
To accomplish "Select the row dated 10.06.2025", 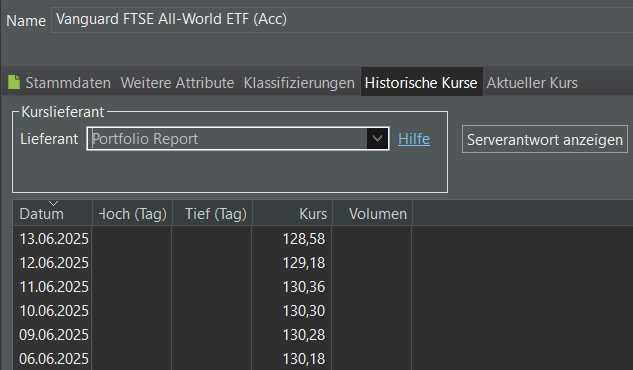I will pos(323,311).
